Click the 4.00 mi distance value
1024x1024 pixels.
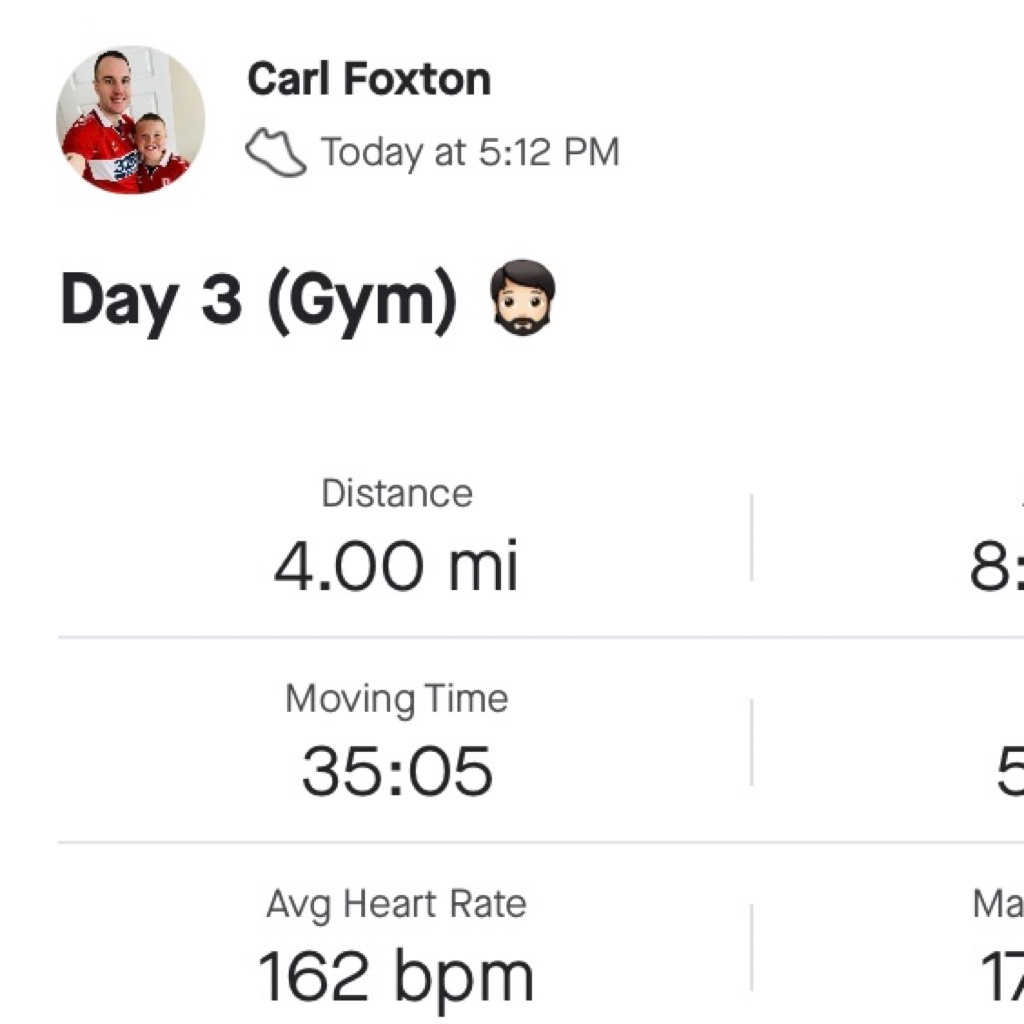(x=396, y=566)
